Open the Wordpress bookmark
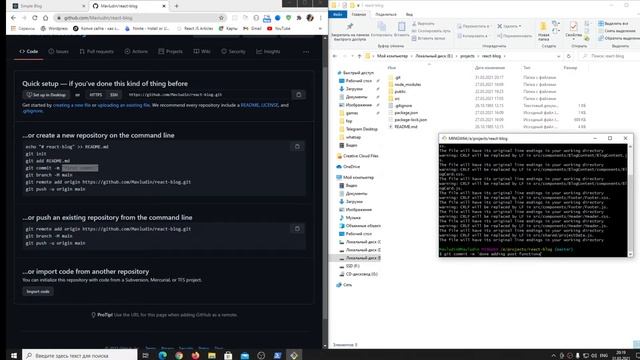Viewport: 640px width, 360px height. tap(54, 29)
